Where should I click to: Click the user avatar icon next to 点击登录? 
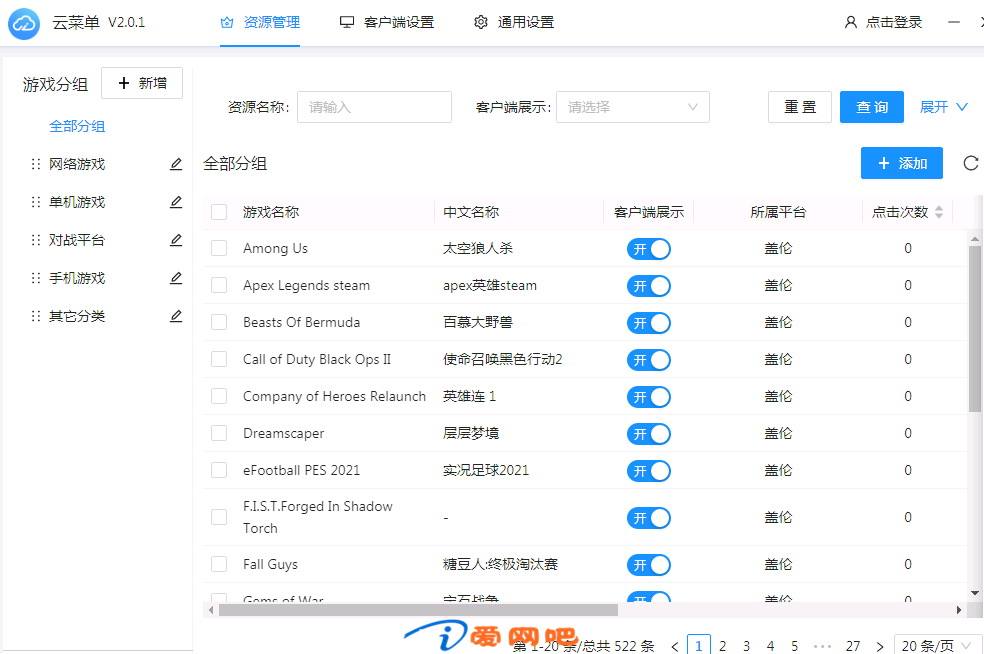850,23
